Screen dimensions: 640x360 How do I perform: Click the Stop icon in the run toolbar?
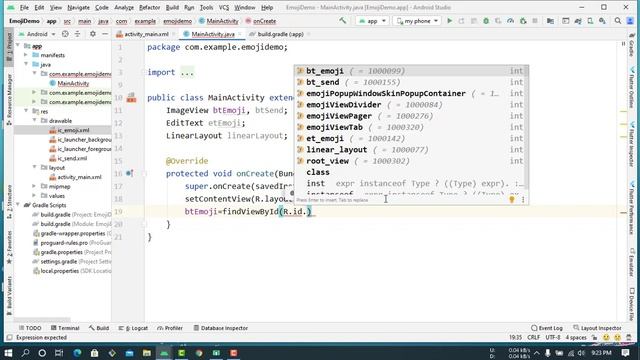tap(535, 21)
